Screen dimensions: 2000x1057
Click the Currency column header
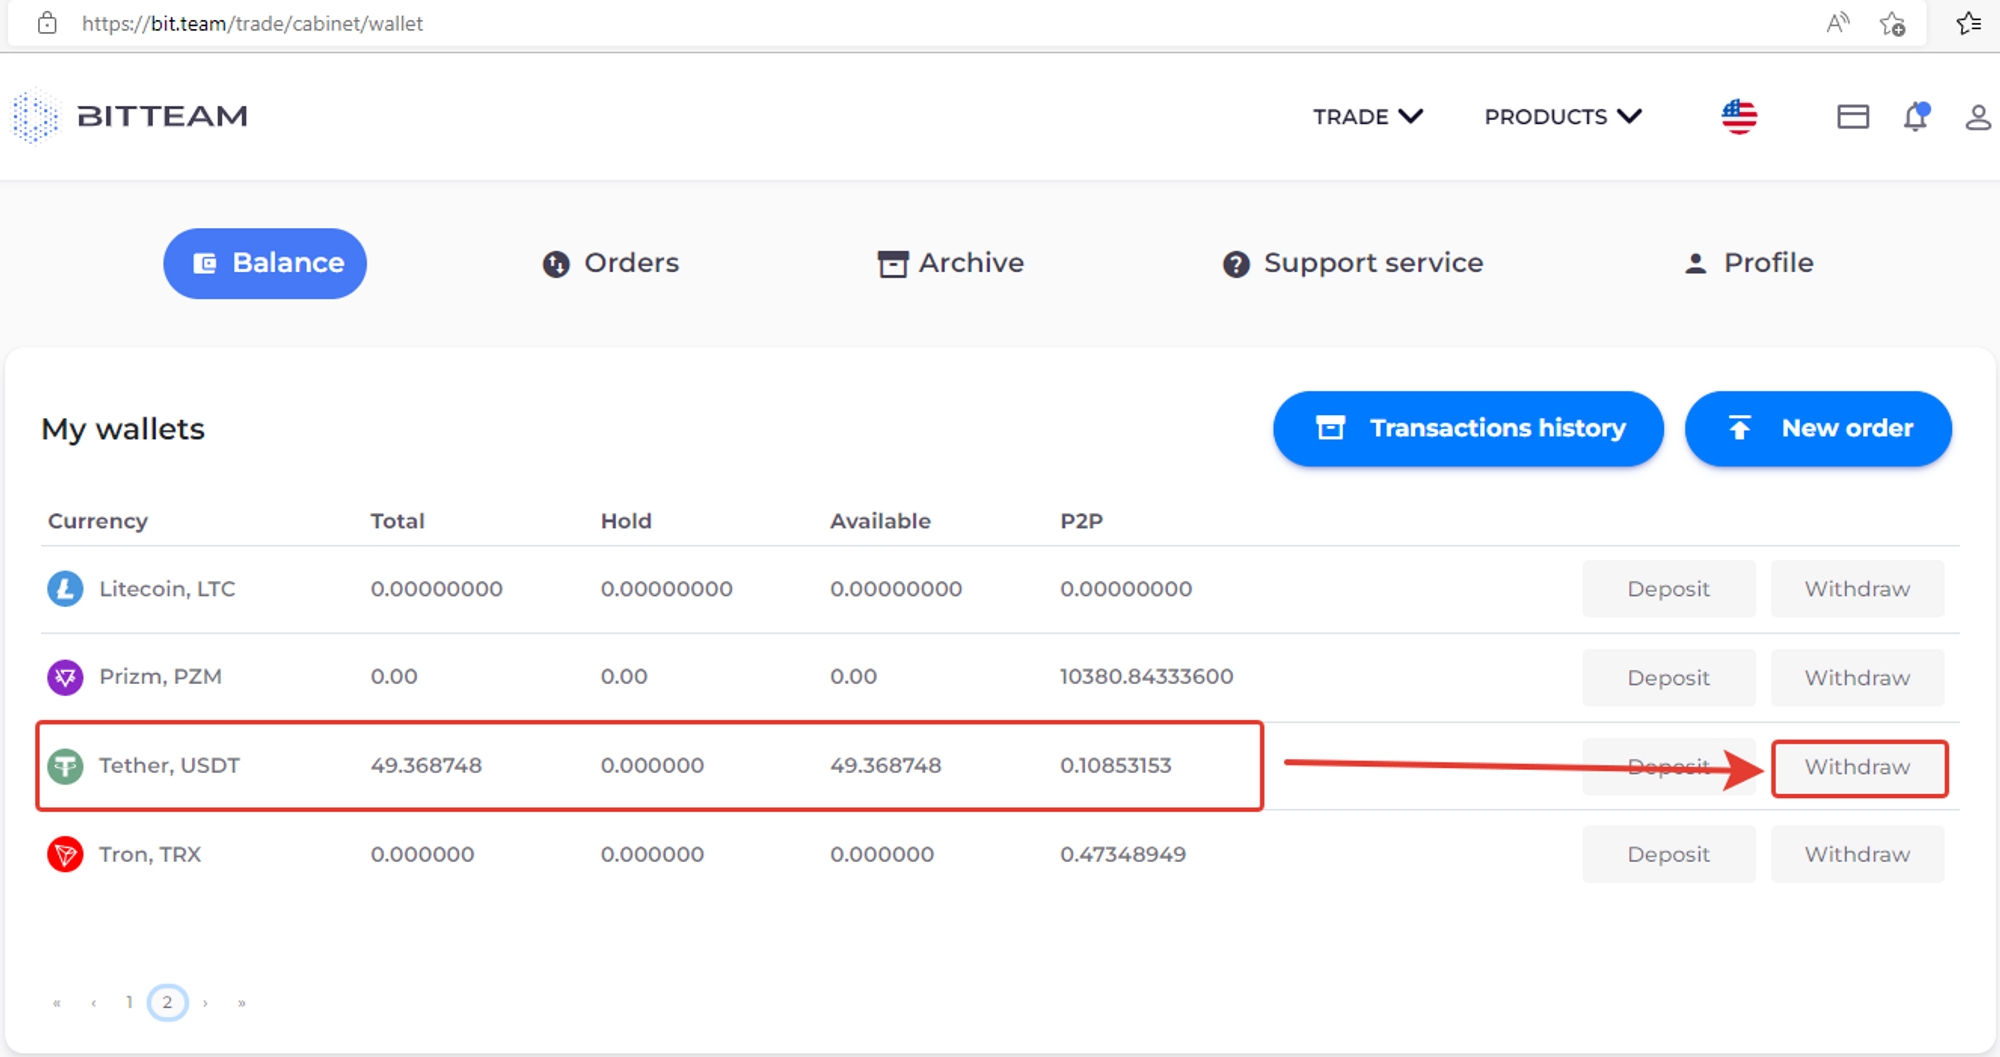98,521
